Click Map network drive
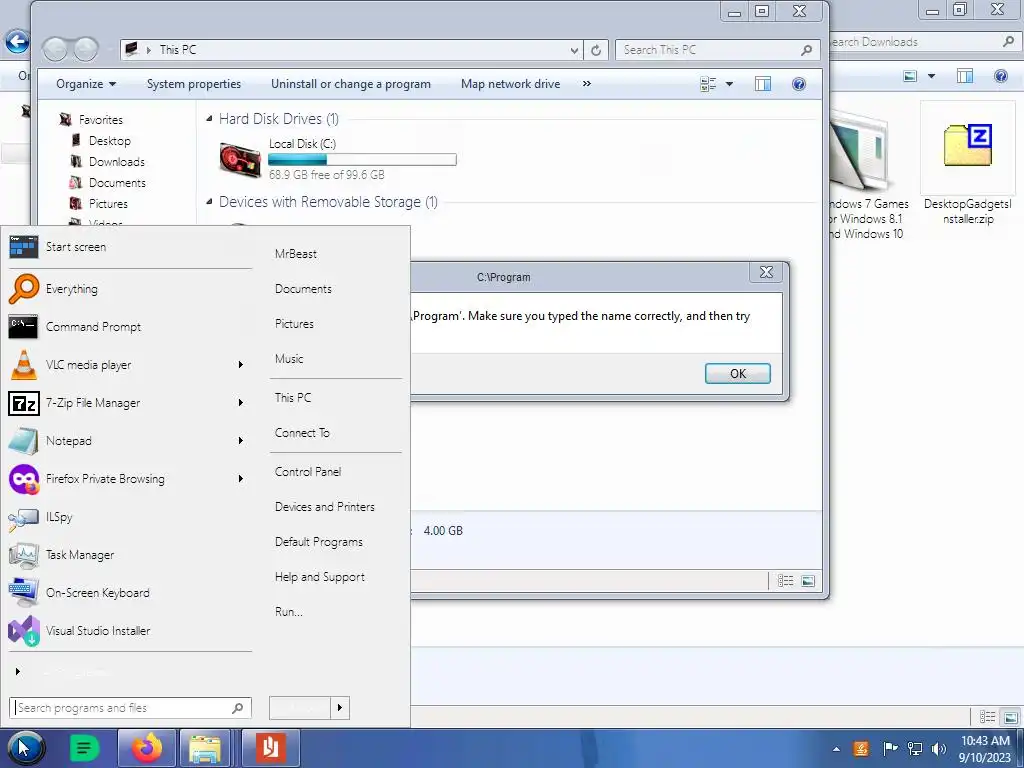Viewport: 1024px width, 768px height. point(511,84)
